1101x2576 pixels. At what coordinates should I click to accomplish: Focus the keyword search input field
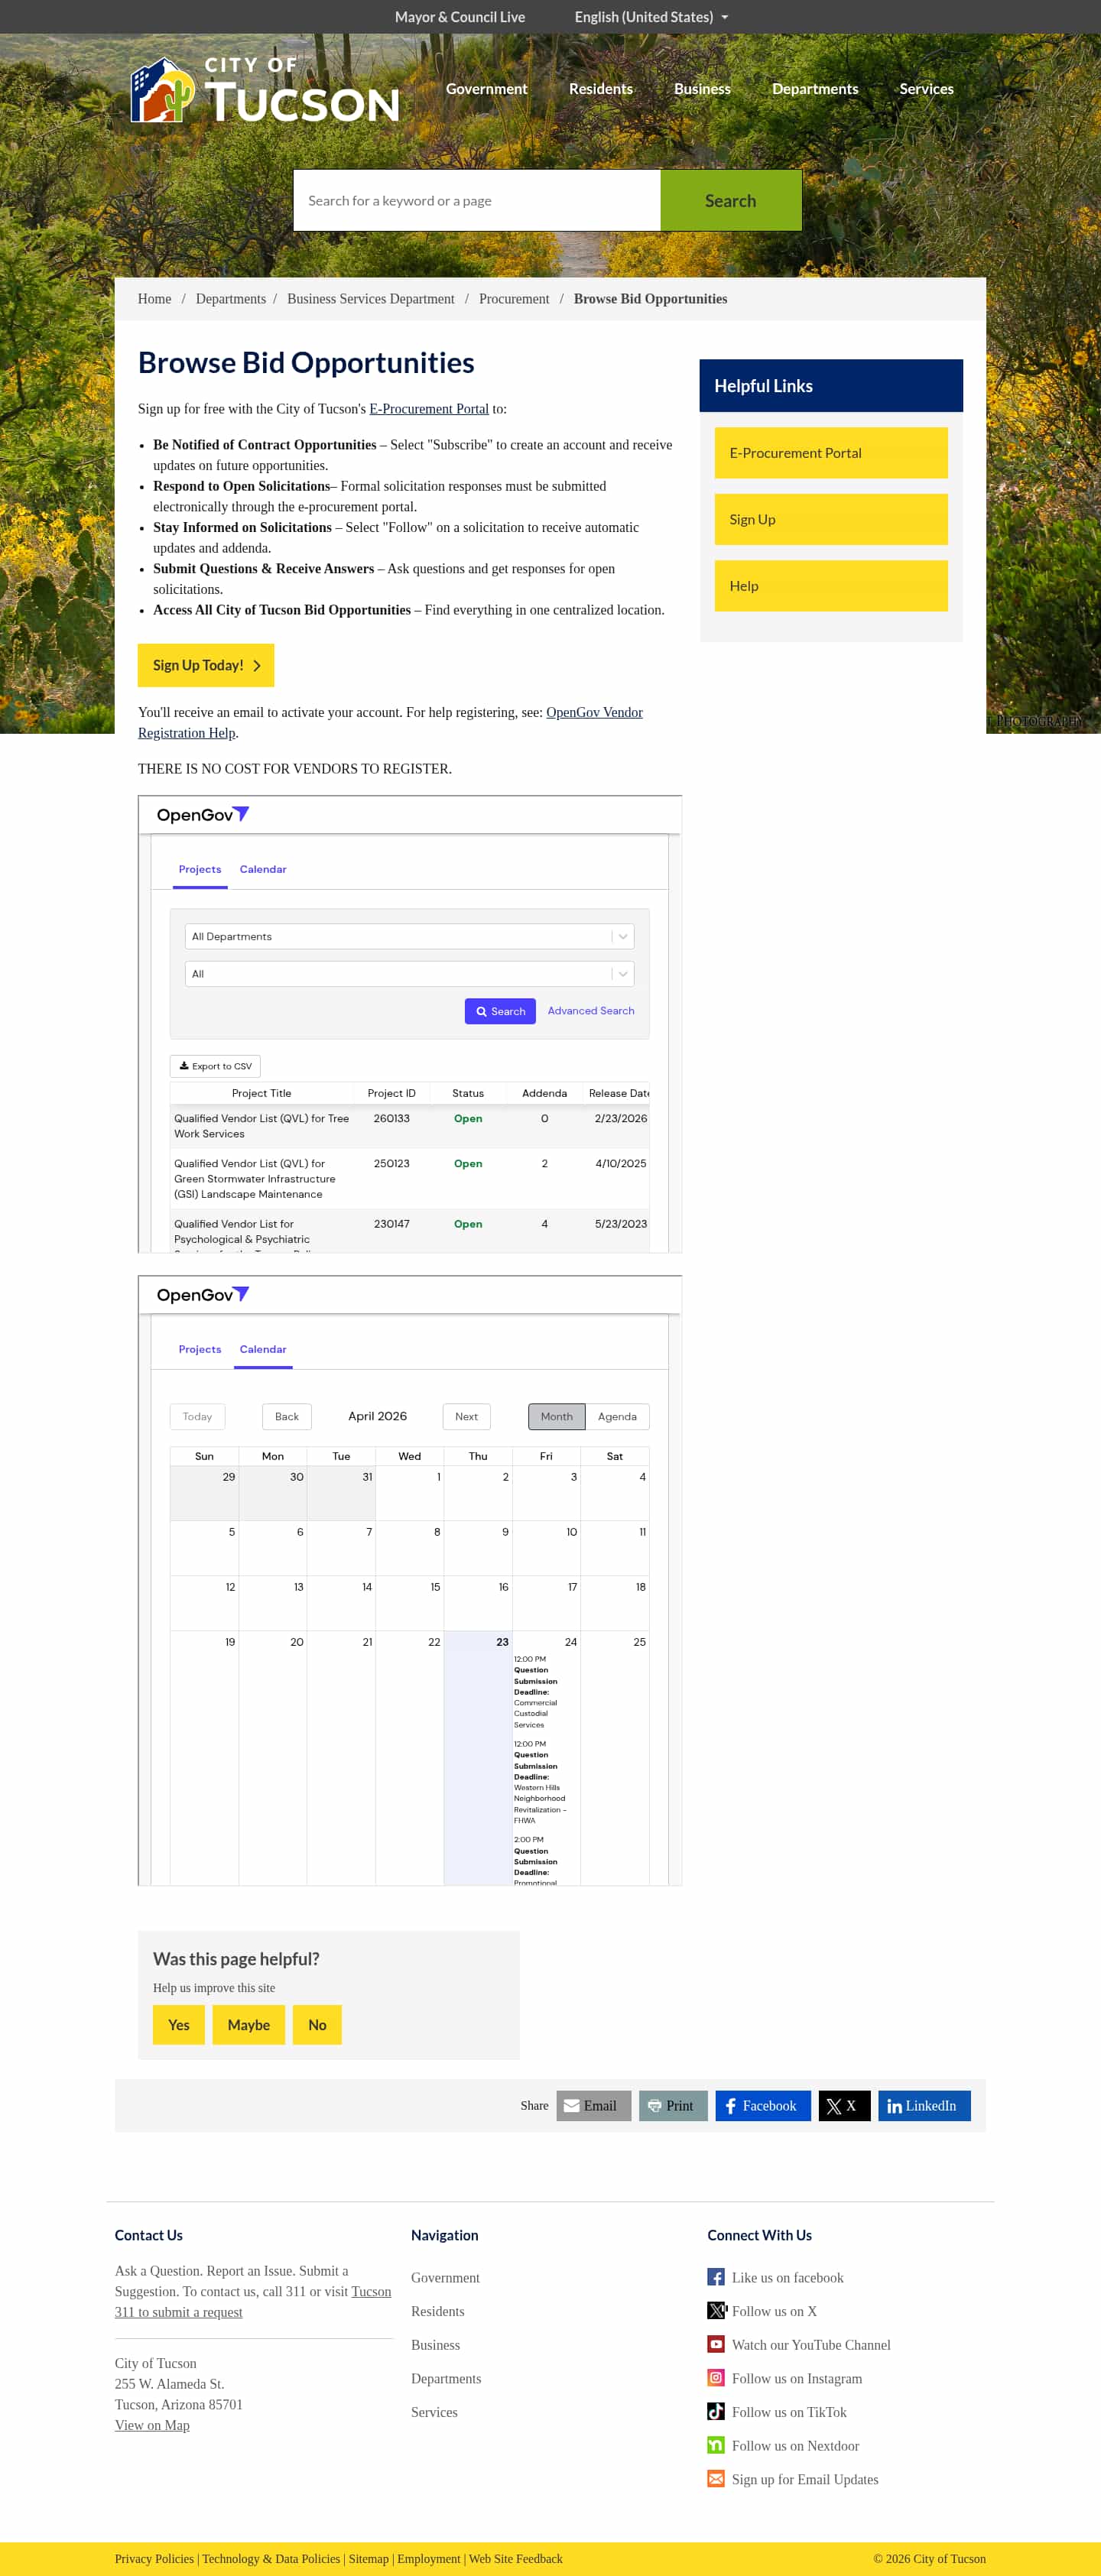[x=476, y=201]
